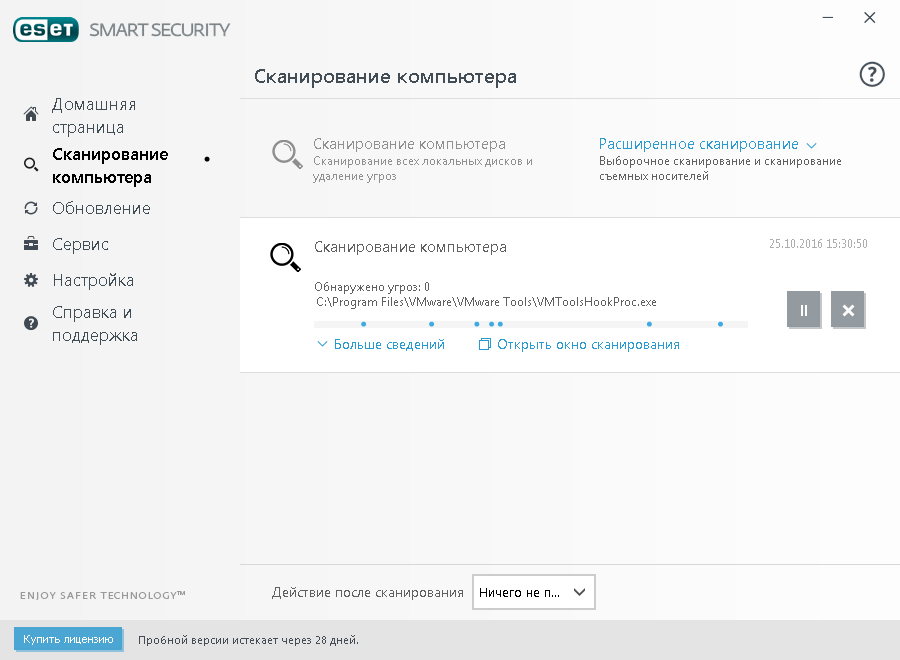Image resolution: width=900 pixels, height=660 pixels.
Task: Open the Сервис section
Action: click(80, 244)
